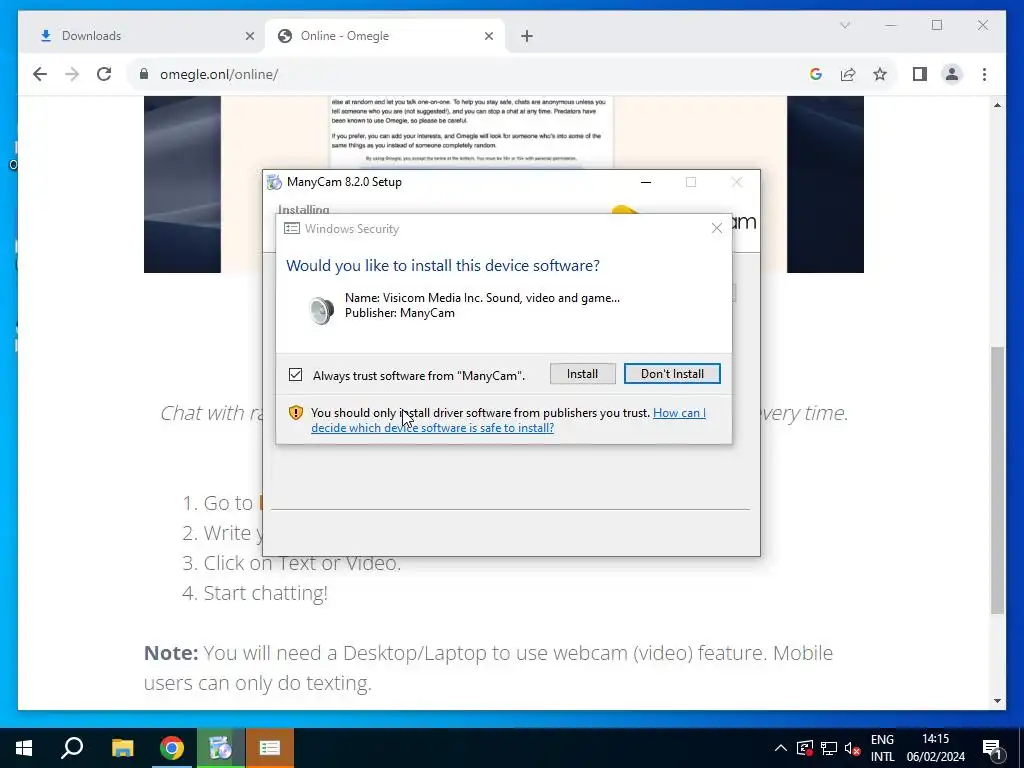1024x768 pixels.
Task: Click the network tray icon
Action: [x=828, y=748]
